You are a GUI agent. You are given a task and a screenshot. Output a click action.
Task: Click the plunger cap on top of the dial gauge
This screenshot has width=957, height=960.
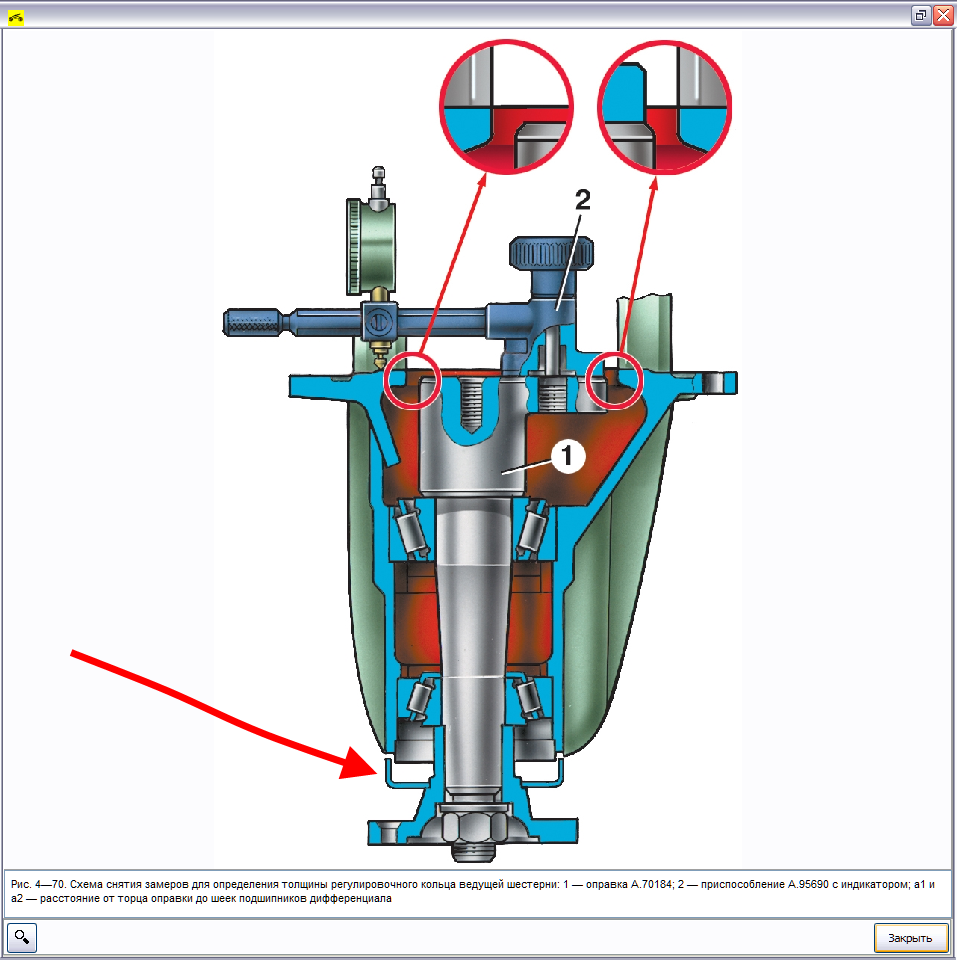tap(378, 179)
